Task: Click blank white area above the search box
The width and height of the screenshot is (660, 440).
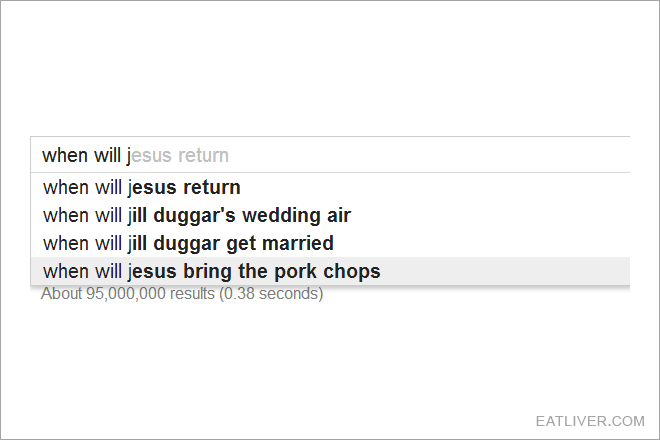Action: pyautogui.click(x=330, y=67)
